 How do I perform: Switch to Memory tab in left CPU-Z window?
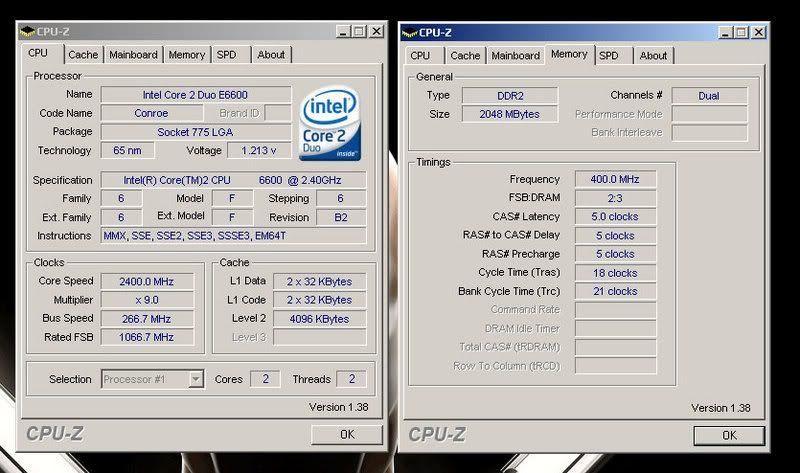187,55
